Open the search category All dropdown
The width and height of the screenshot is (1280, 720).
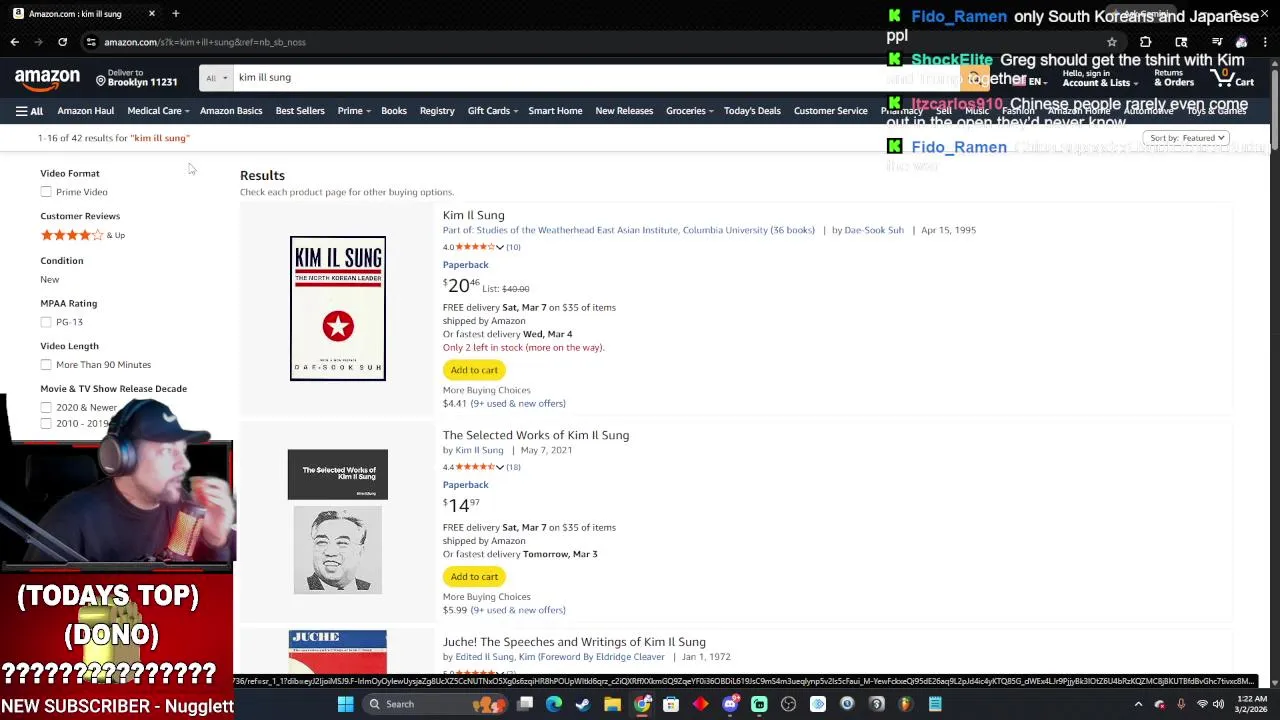pyautogui.click(x=216, y=77)
